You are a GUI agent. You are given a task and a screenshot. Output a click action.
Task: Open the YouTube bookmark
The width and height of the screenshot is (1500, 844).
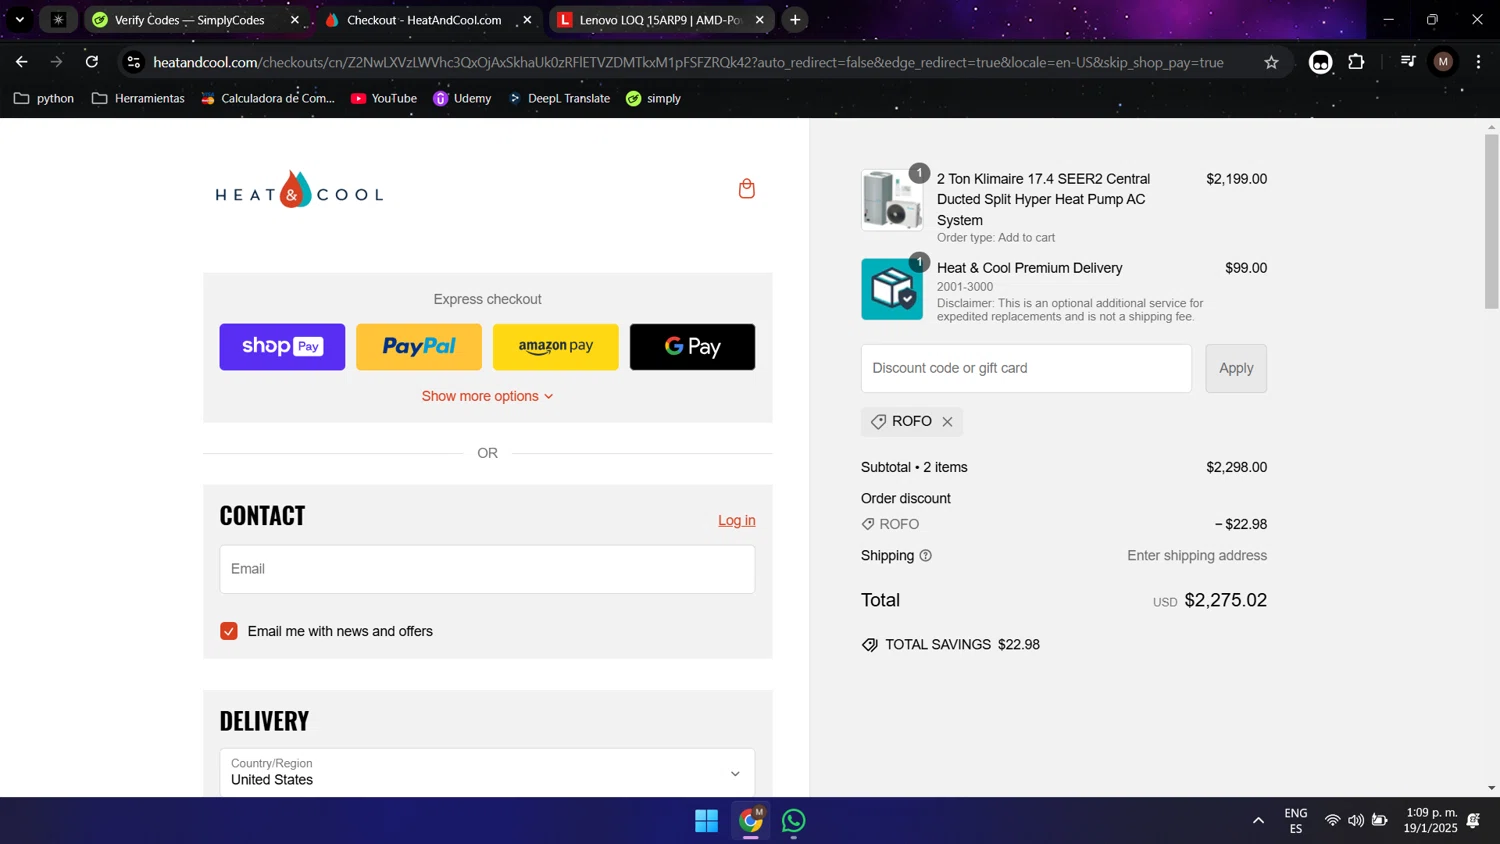pyautogui.click(x=384, y=98)
